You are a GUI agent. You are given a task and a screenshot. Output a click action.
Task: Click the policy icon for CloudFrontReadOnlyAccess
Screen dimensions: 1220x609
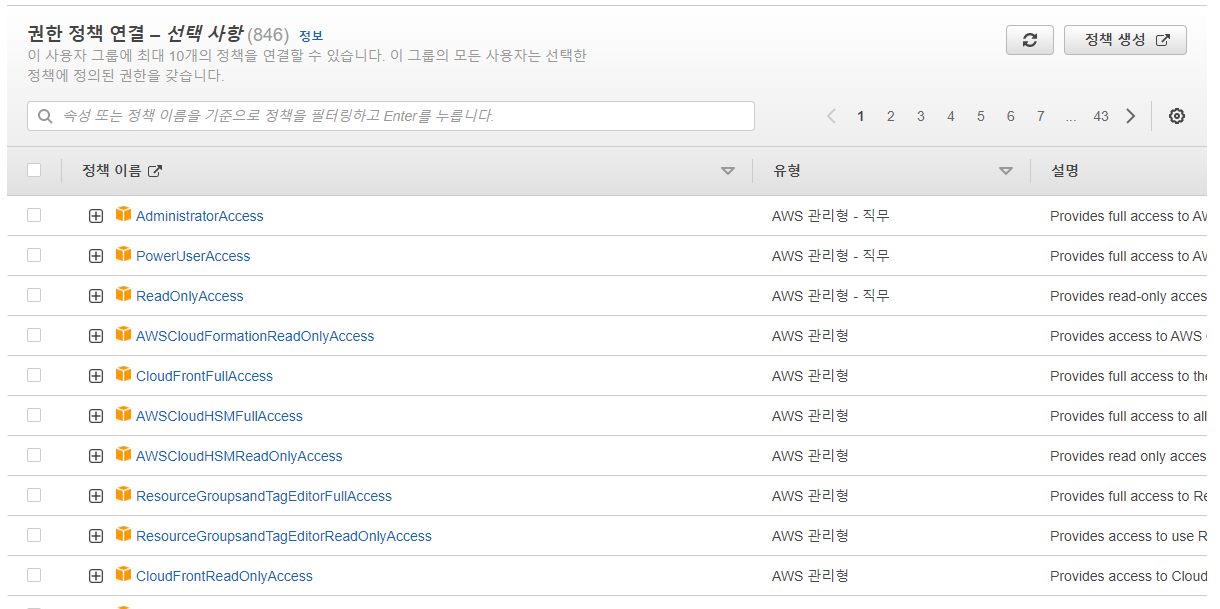click(123, 574)
